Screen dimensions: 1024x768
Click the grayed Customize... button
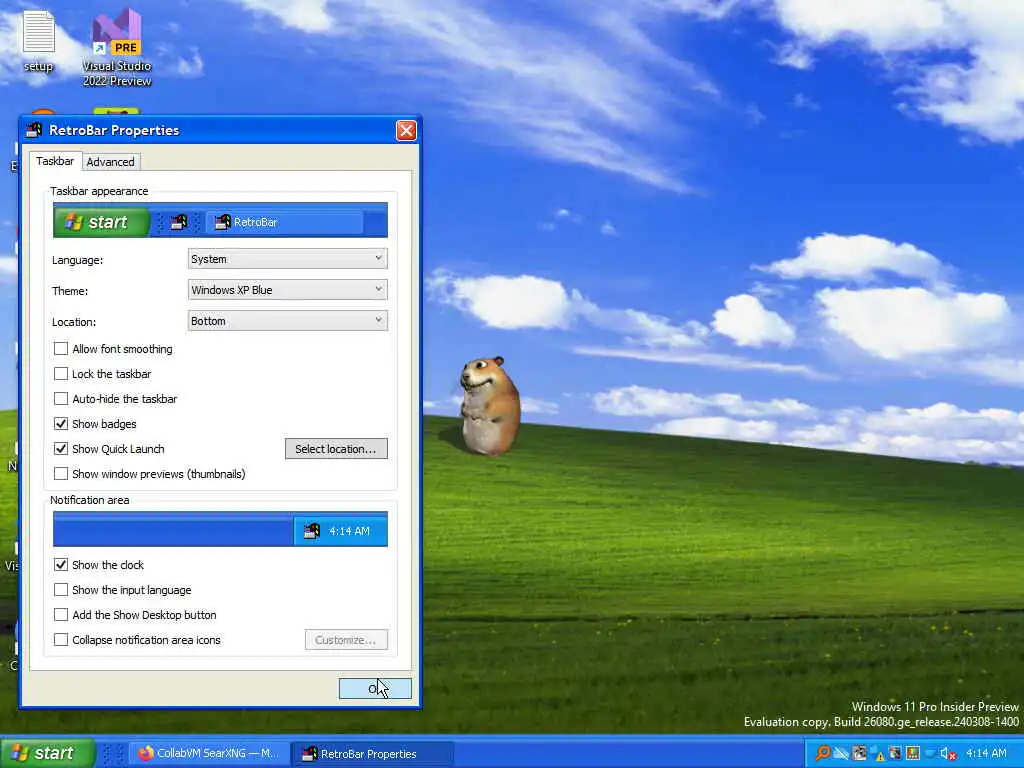click(x=346, y=640)
